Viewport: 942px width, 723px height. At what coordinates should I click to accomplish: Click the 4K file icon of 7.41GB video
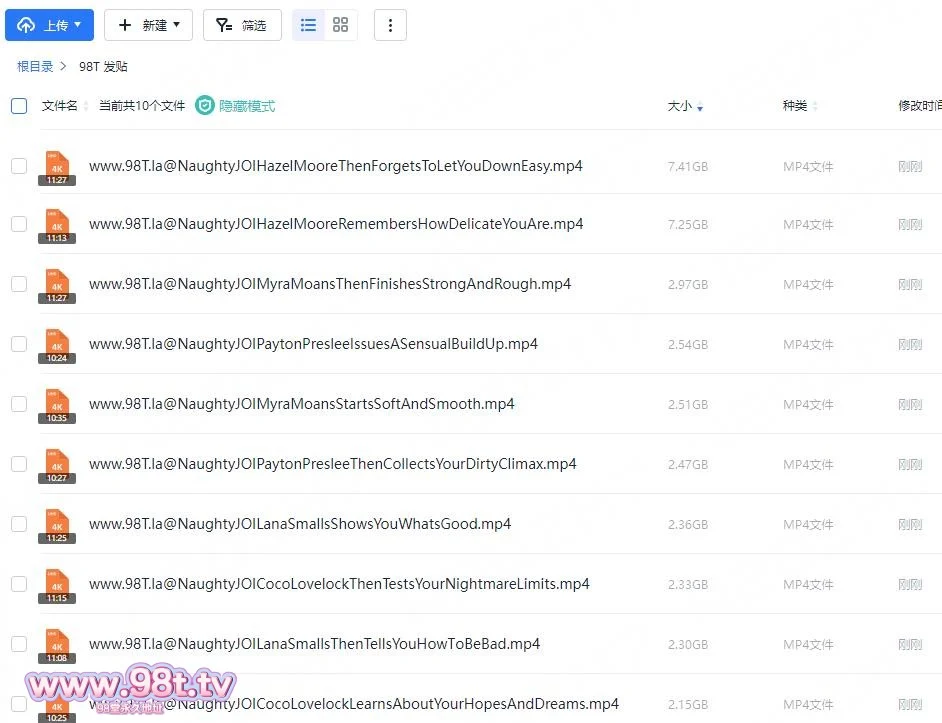click(57, 166)
